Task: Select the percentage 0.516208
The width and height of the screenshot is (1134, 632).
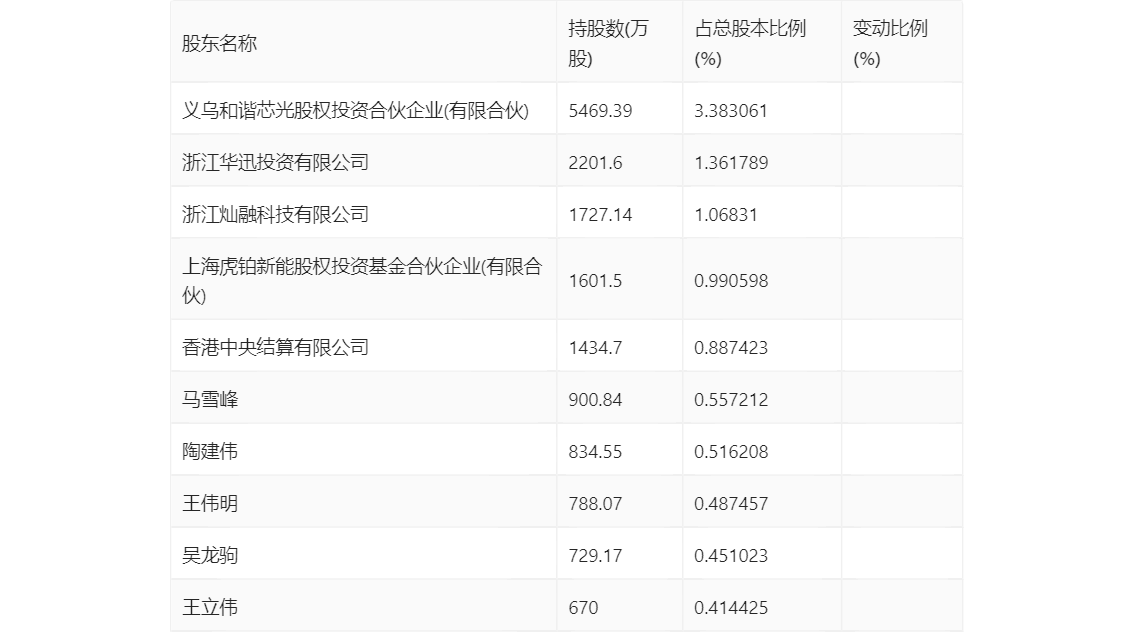Action: (x=731, y=452)
